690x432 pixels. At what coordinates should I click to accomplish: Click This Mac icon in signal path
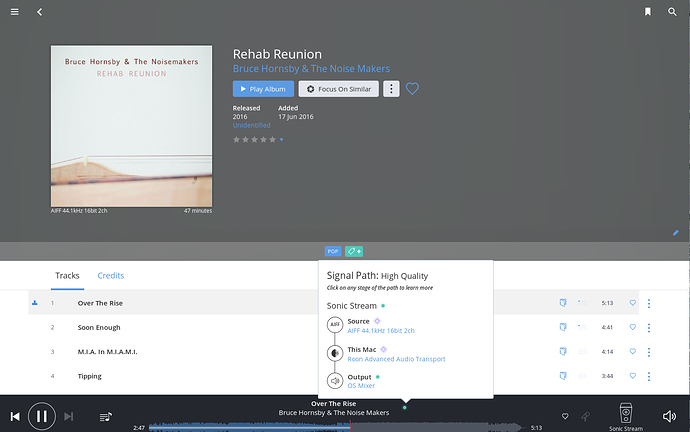[335, 353]
